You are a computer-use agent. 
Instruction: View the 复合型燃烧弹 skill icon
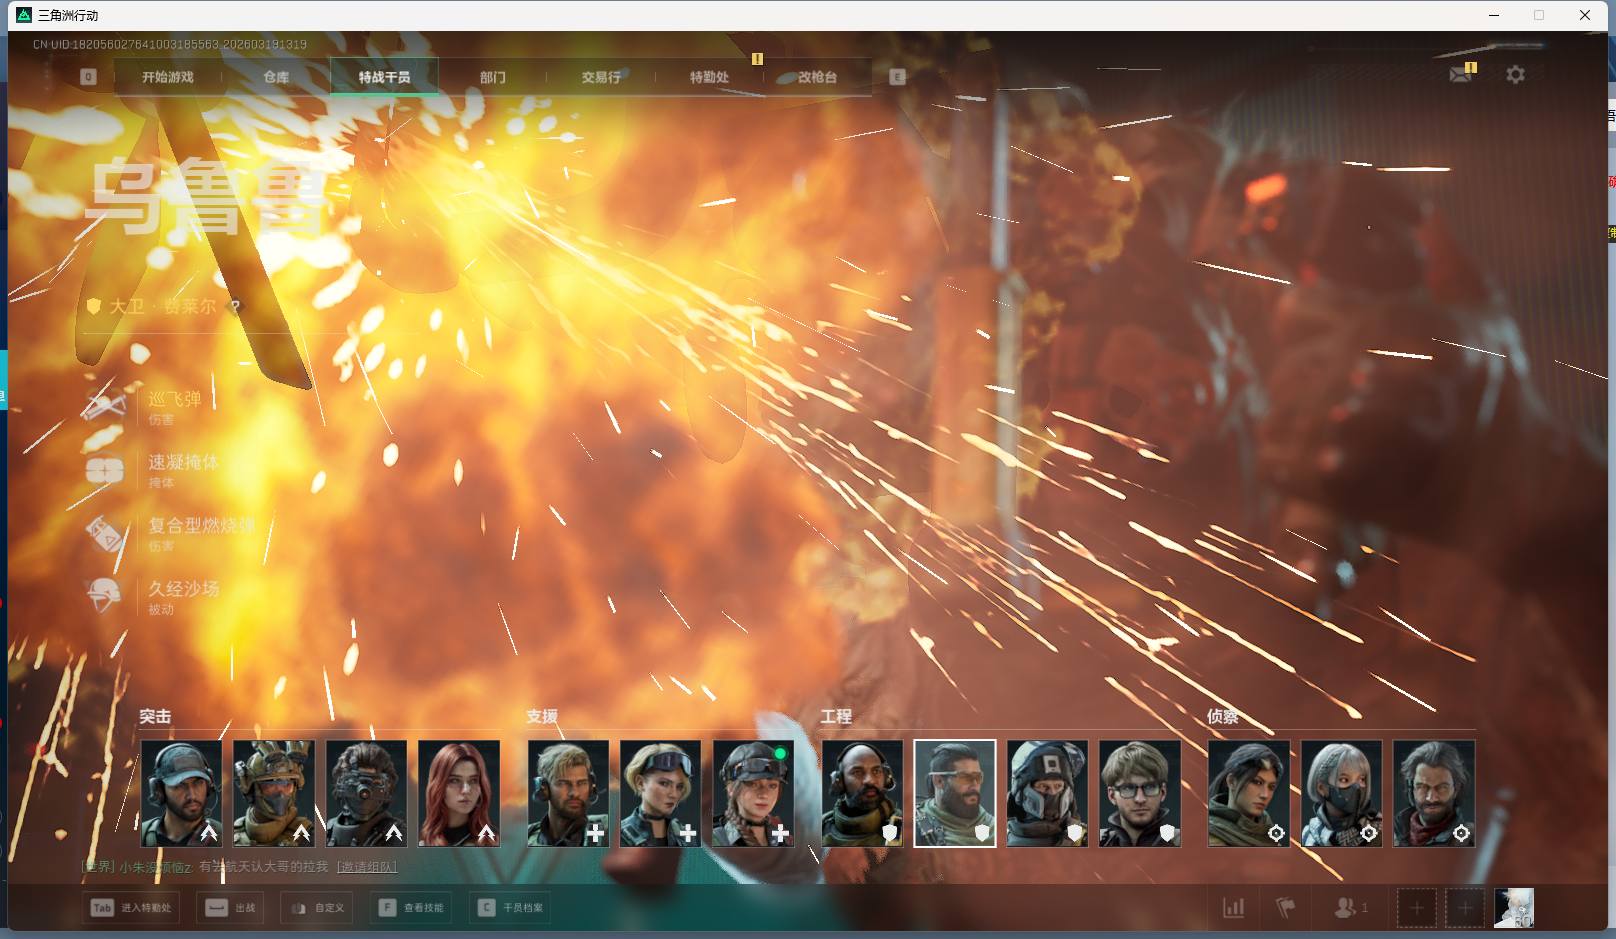[x=105, y=533]
